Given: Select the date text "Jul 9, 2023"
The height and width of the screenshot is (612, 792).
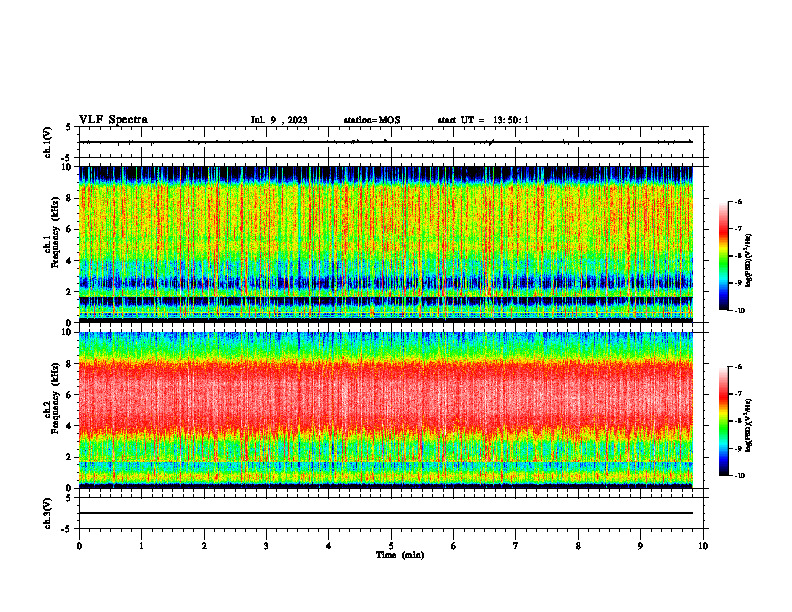Looking at the screenshot, I should click(x=279, y=120).
